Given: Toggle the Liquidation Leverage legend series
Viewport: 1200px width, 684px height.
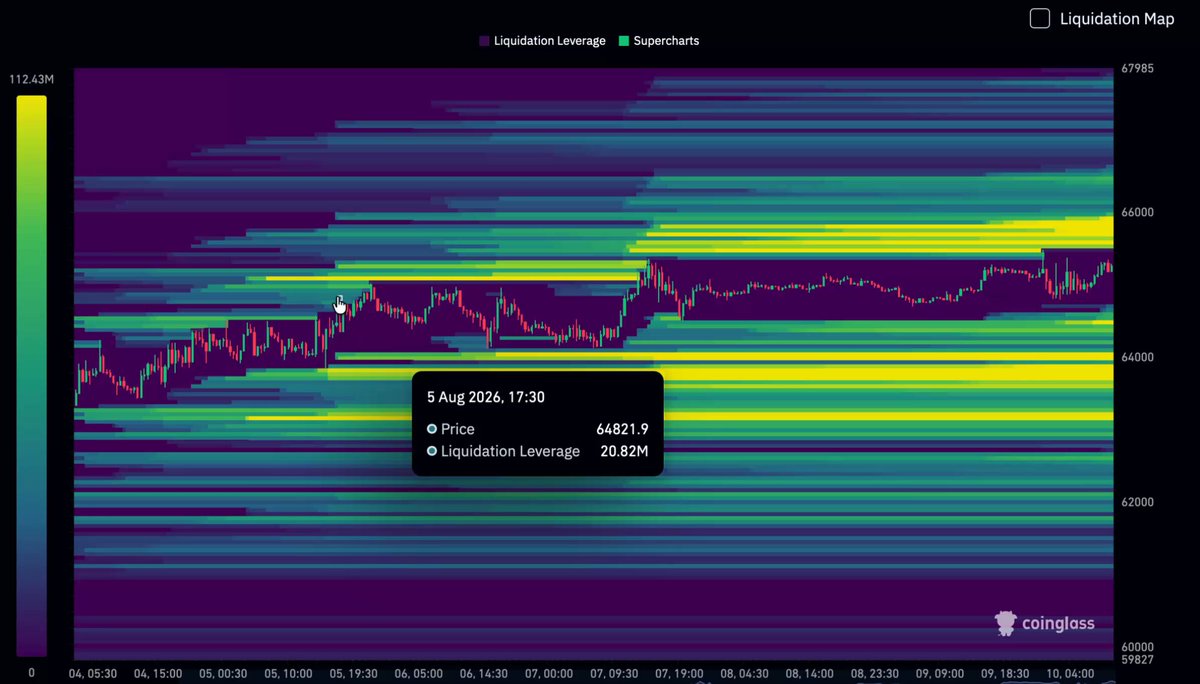Looking at the screenshot, I should [542, 41].
